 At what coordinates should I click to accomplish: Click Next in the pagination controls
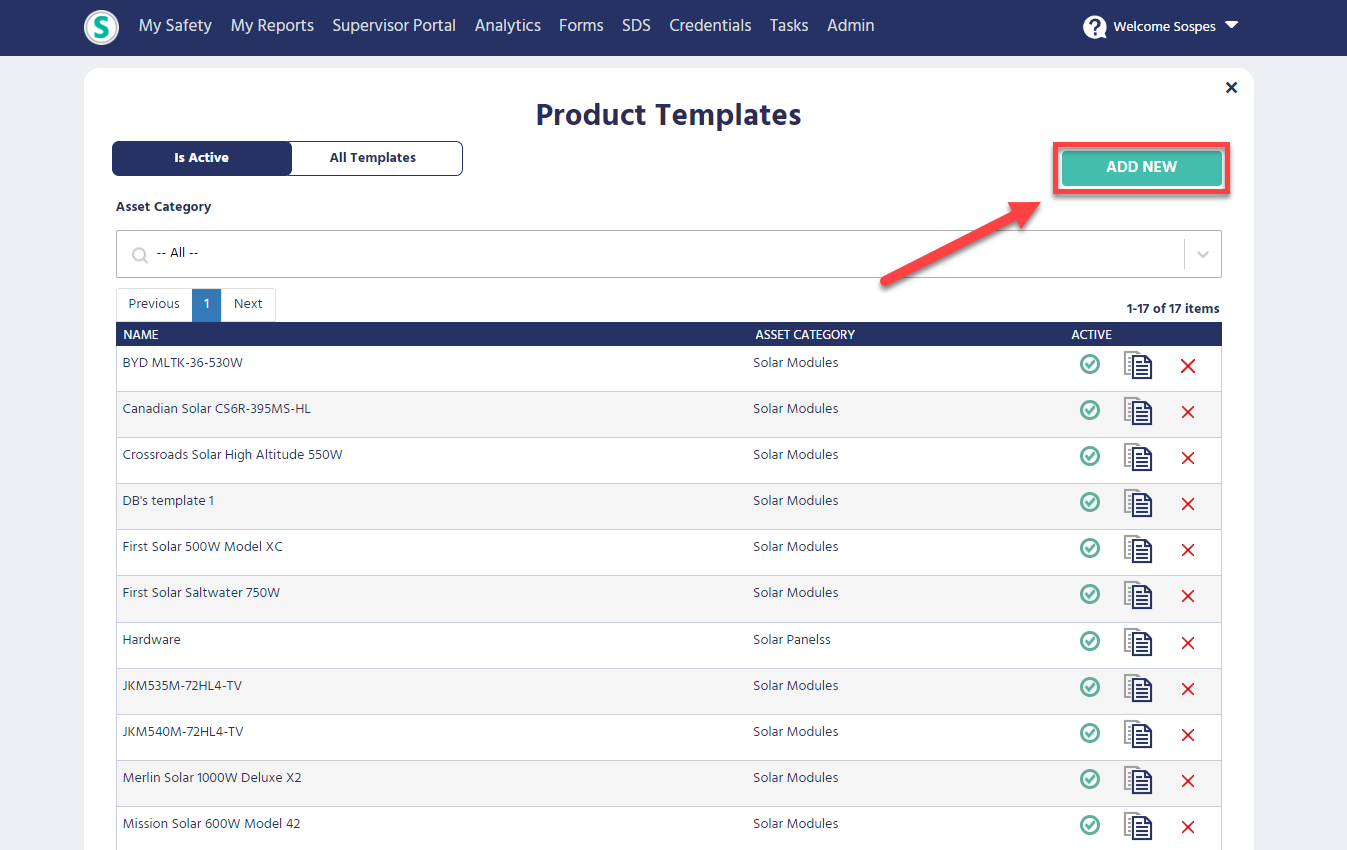coord(247,304)
